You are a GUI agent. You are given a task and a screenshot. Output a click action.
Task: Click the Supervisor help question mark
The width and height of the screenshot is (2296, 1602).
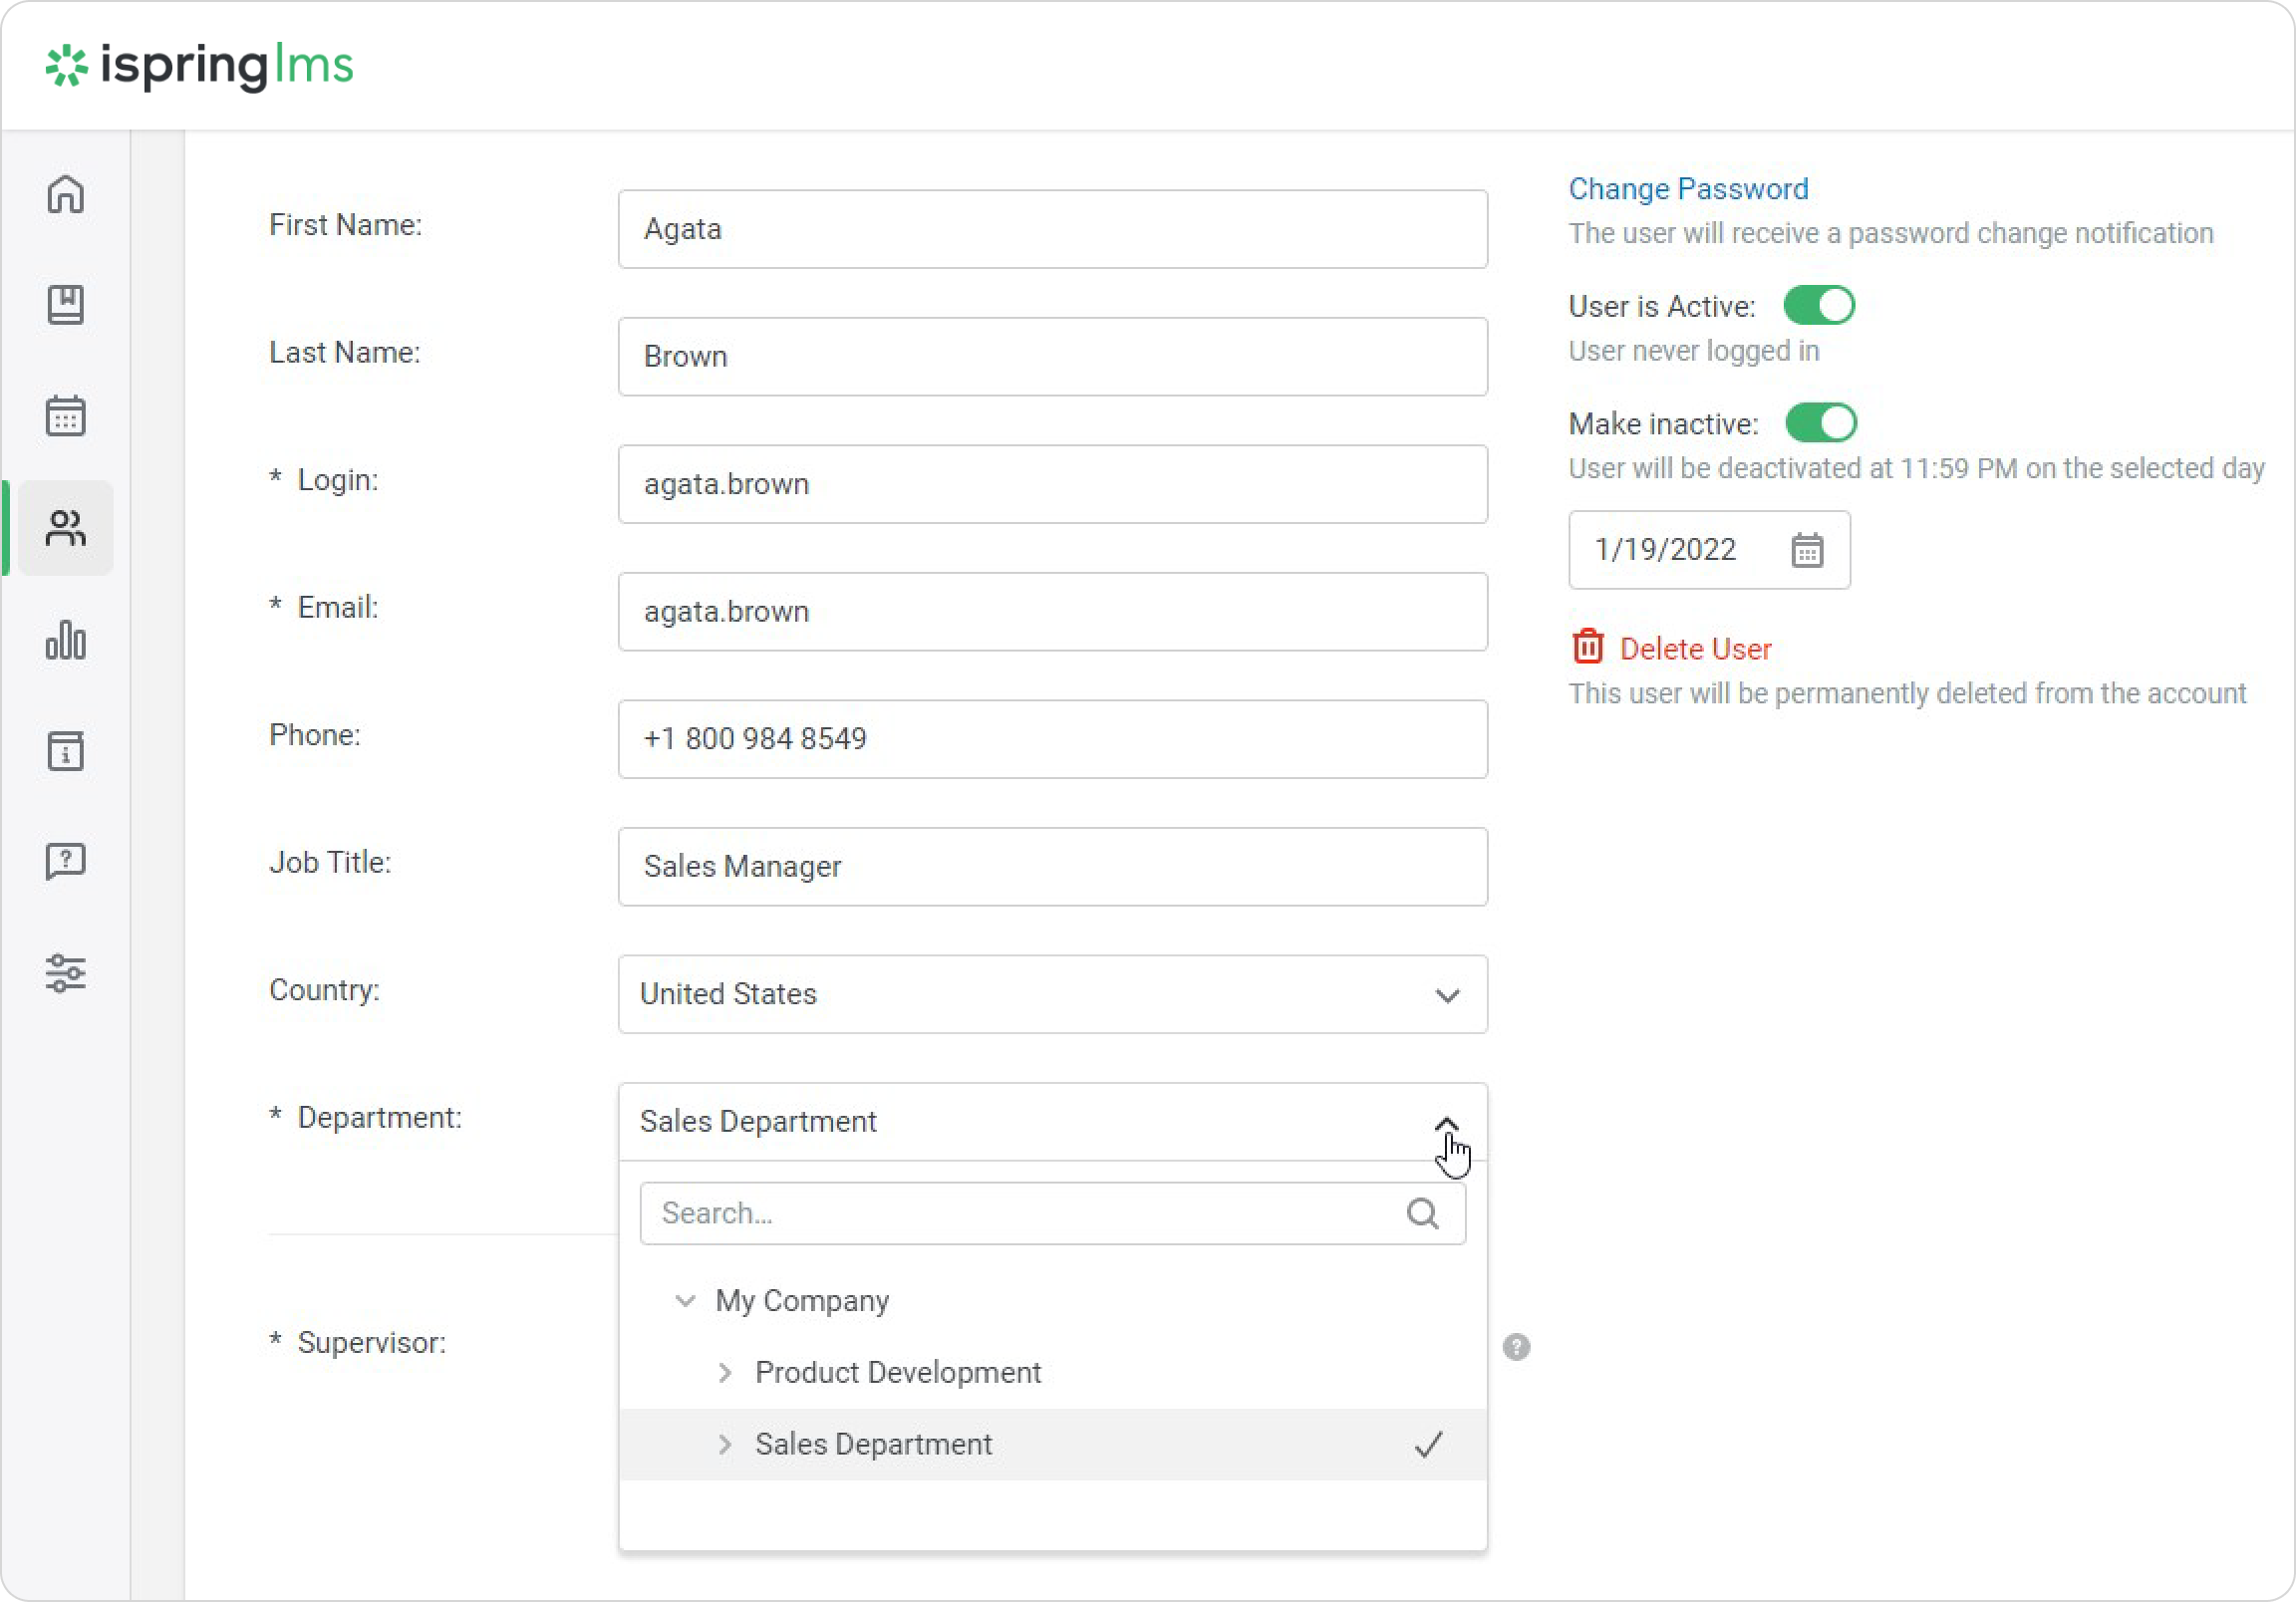coord(1516,1347)
